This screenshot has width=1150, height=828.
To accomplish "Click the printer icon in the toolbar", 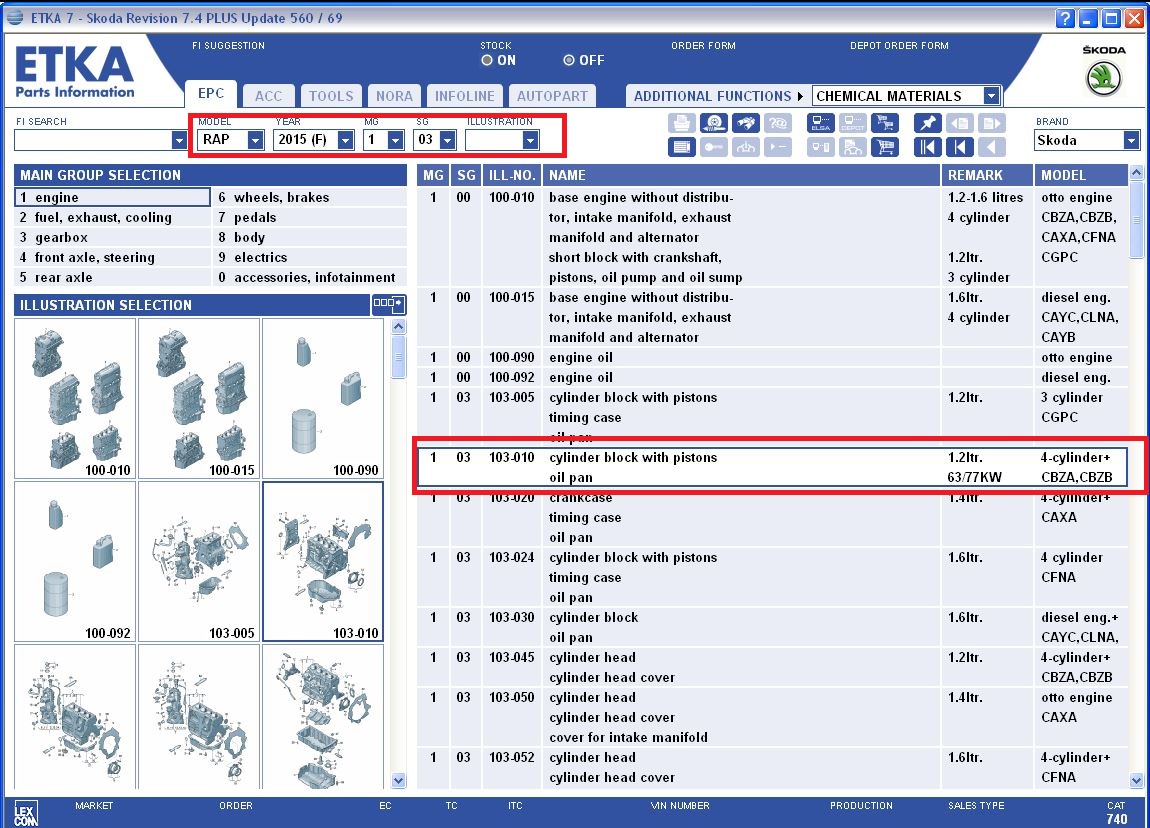I will tap(681, 123).
